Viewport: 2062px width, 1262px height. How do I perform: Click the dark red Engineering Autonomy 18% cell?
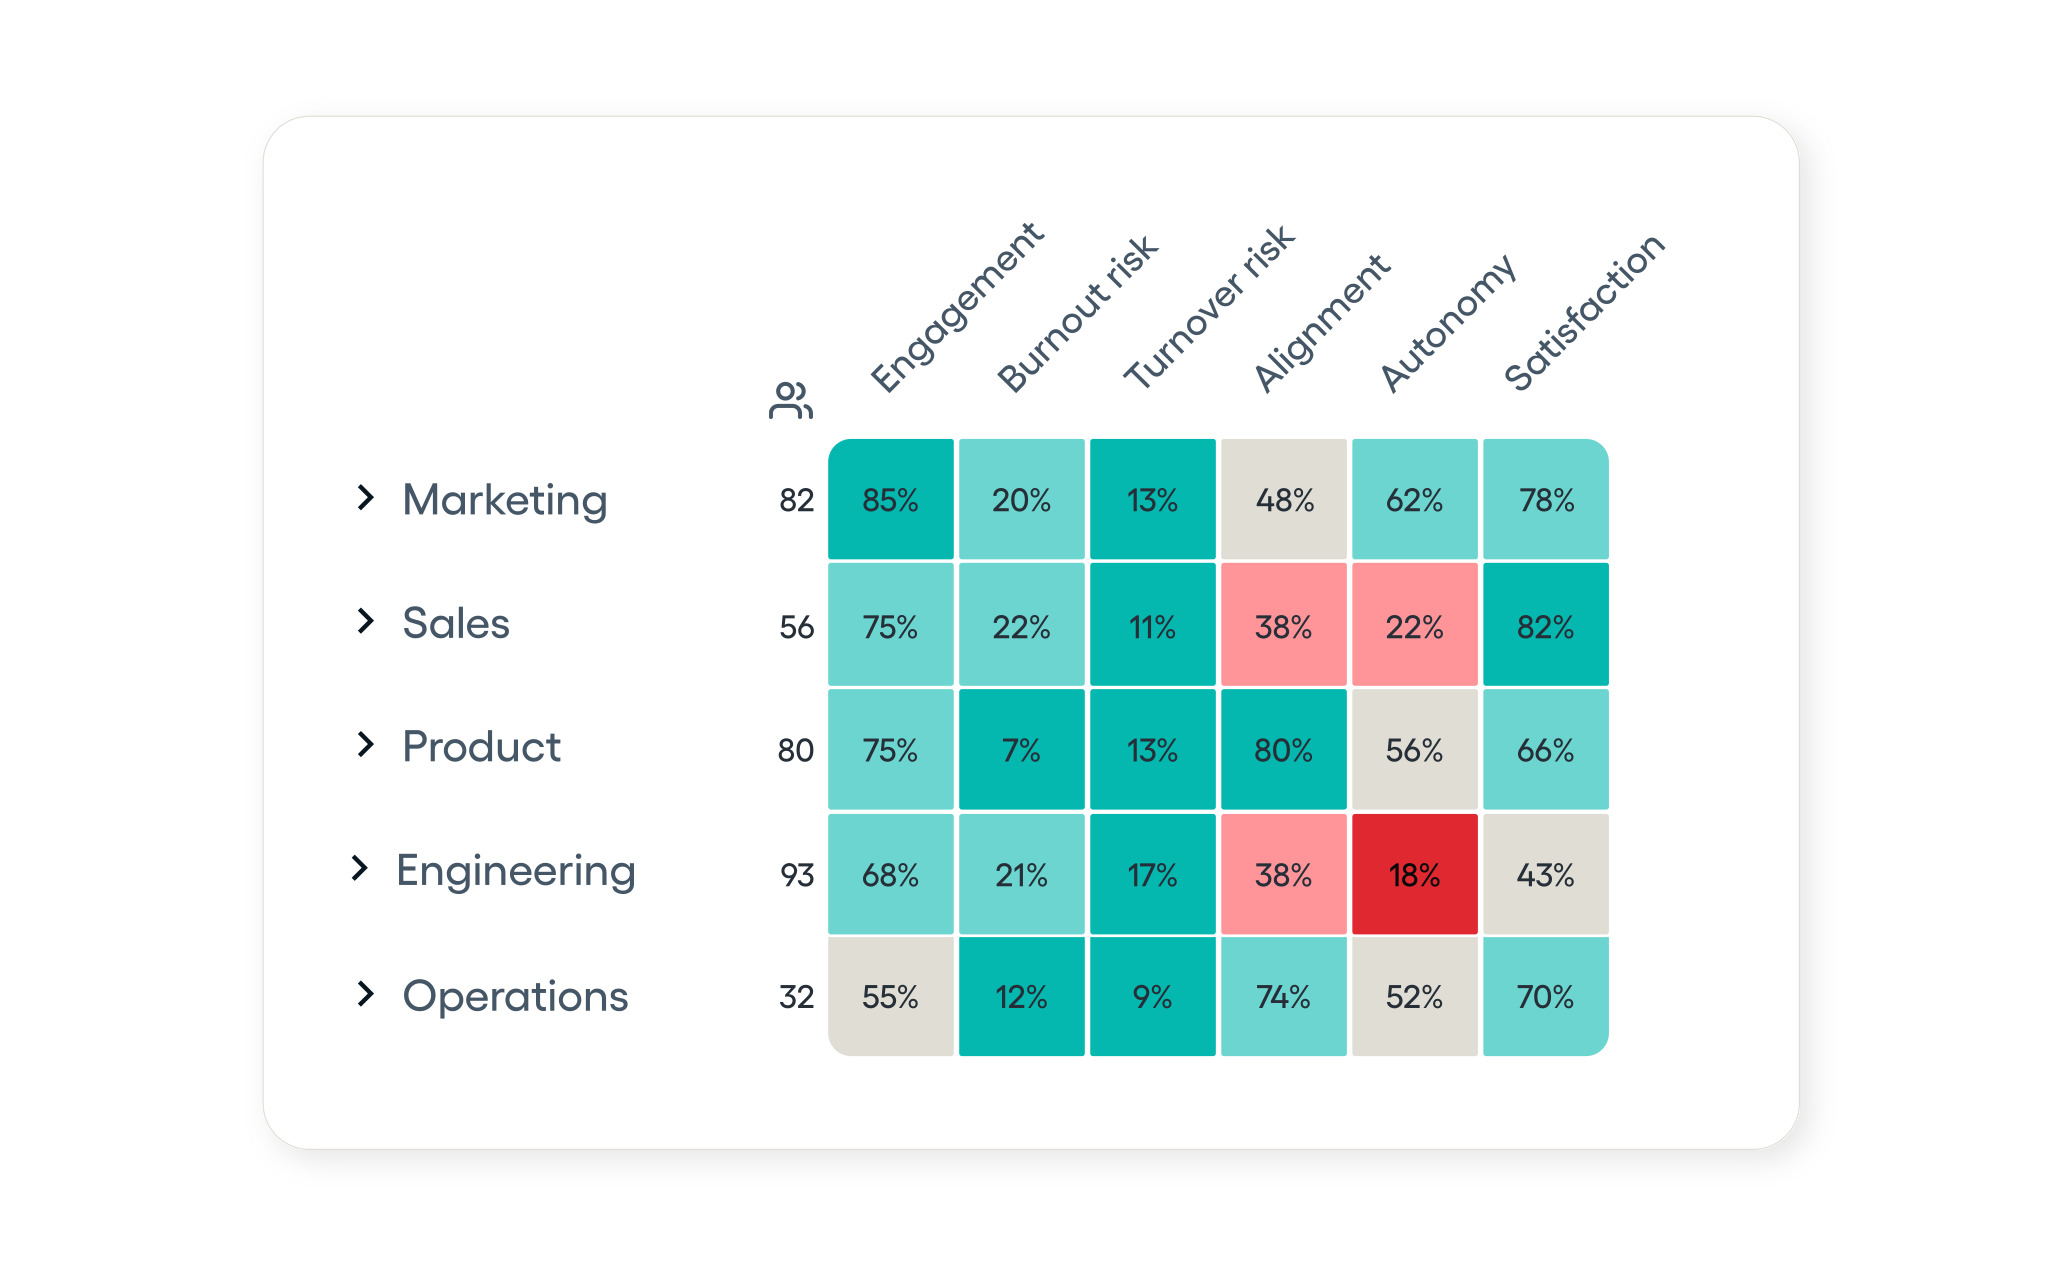1414,875
